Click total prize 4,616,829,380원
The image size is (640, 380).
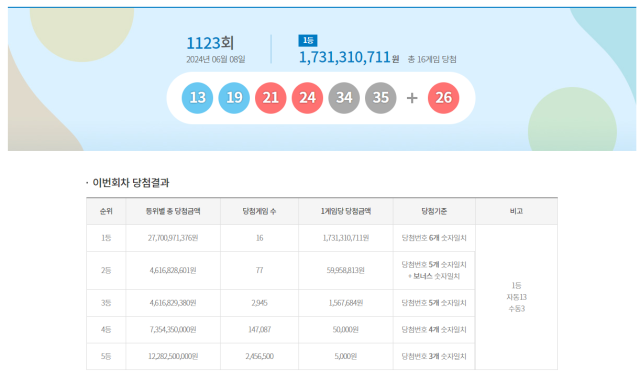(x=173, y=303)
